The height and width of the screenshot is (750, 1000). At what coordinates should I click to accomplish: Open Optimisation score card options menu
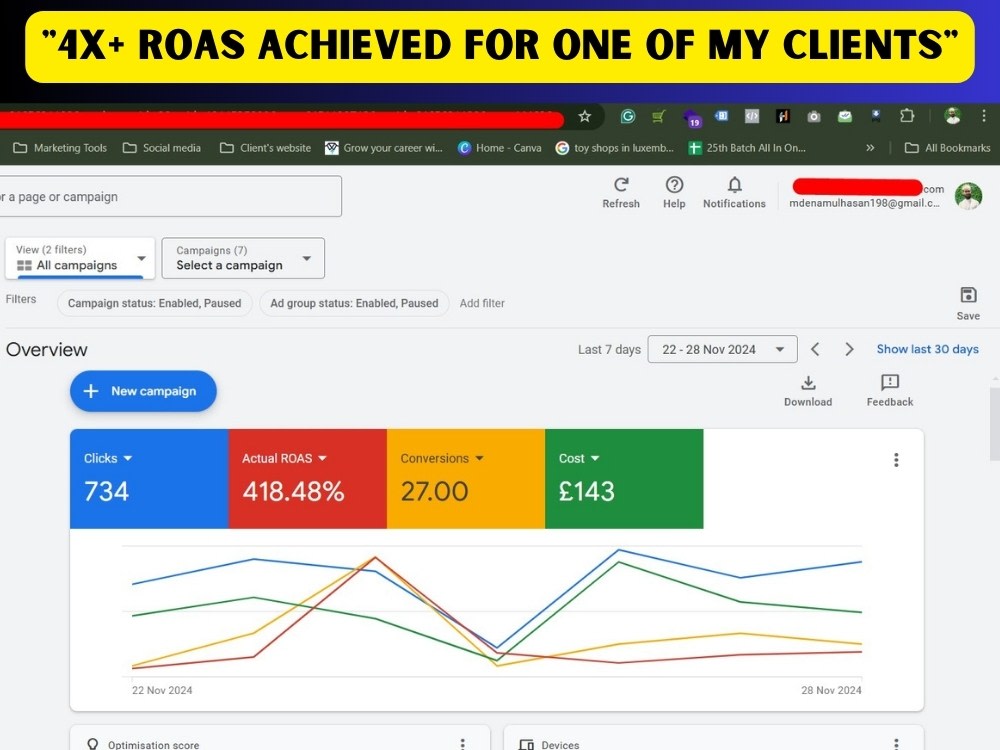point(463,744)
